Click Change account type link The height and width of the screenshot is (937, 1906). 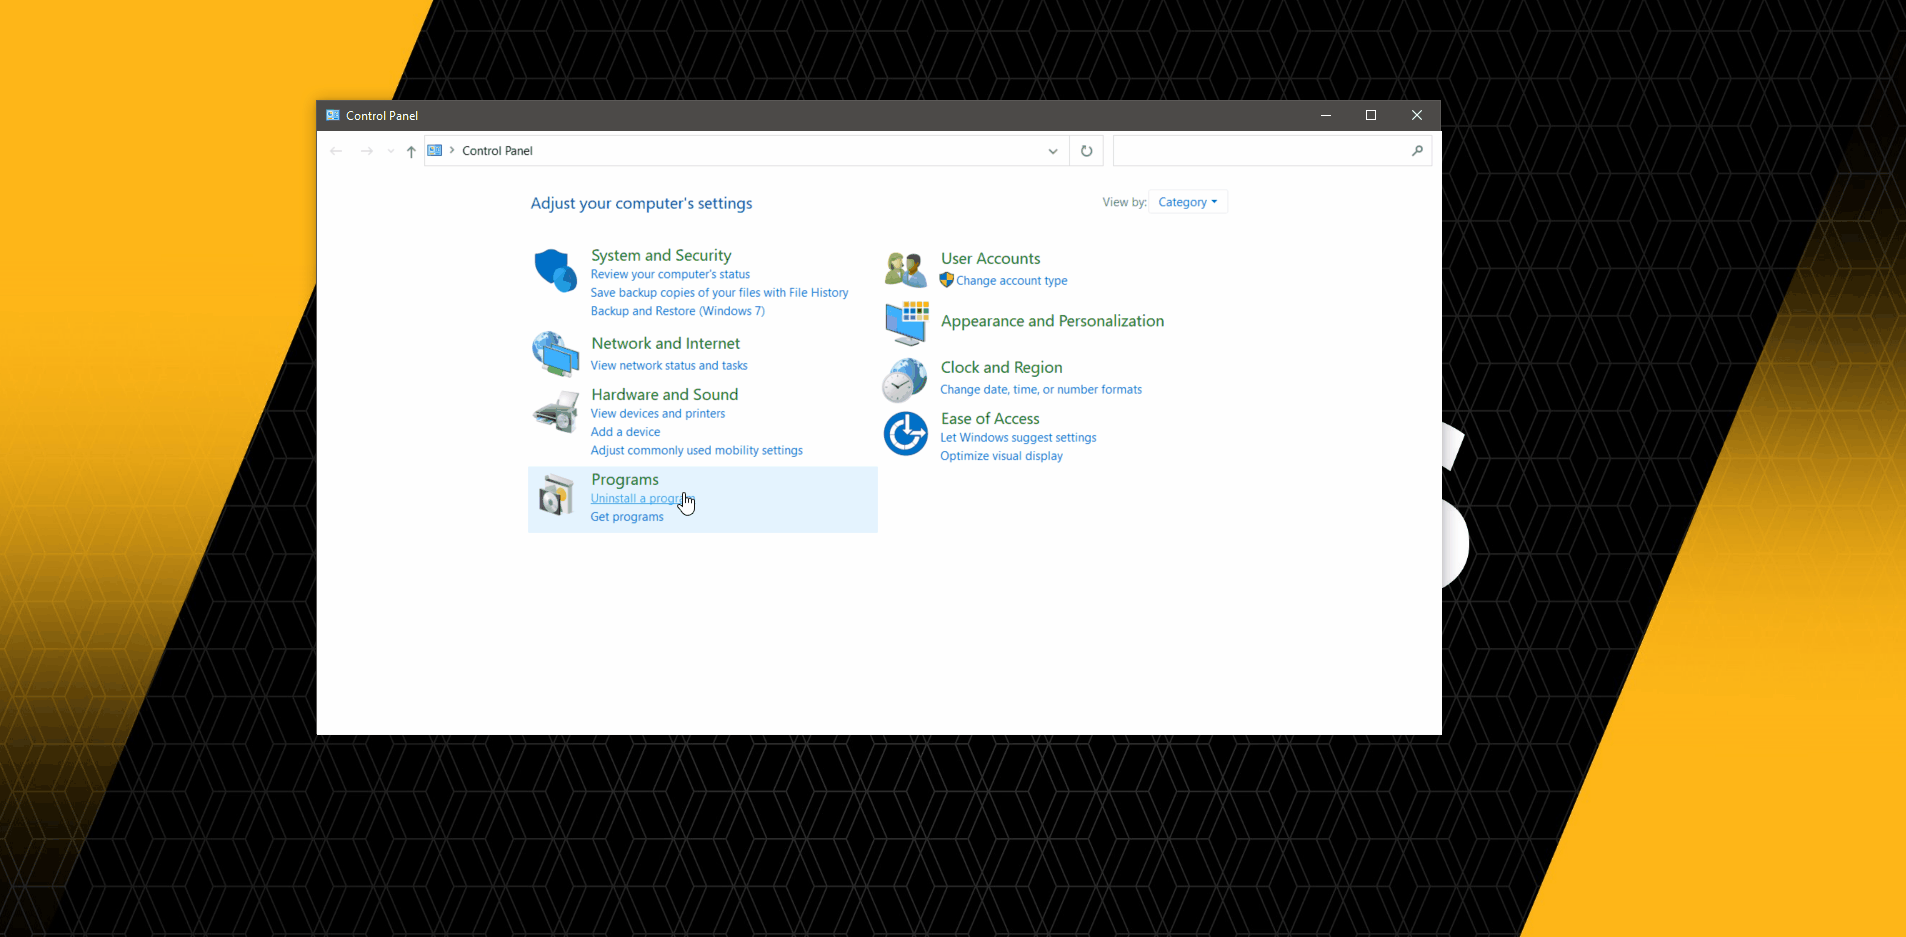tap(1011, 281)
